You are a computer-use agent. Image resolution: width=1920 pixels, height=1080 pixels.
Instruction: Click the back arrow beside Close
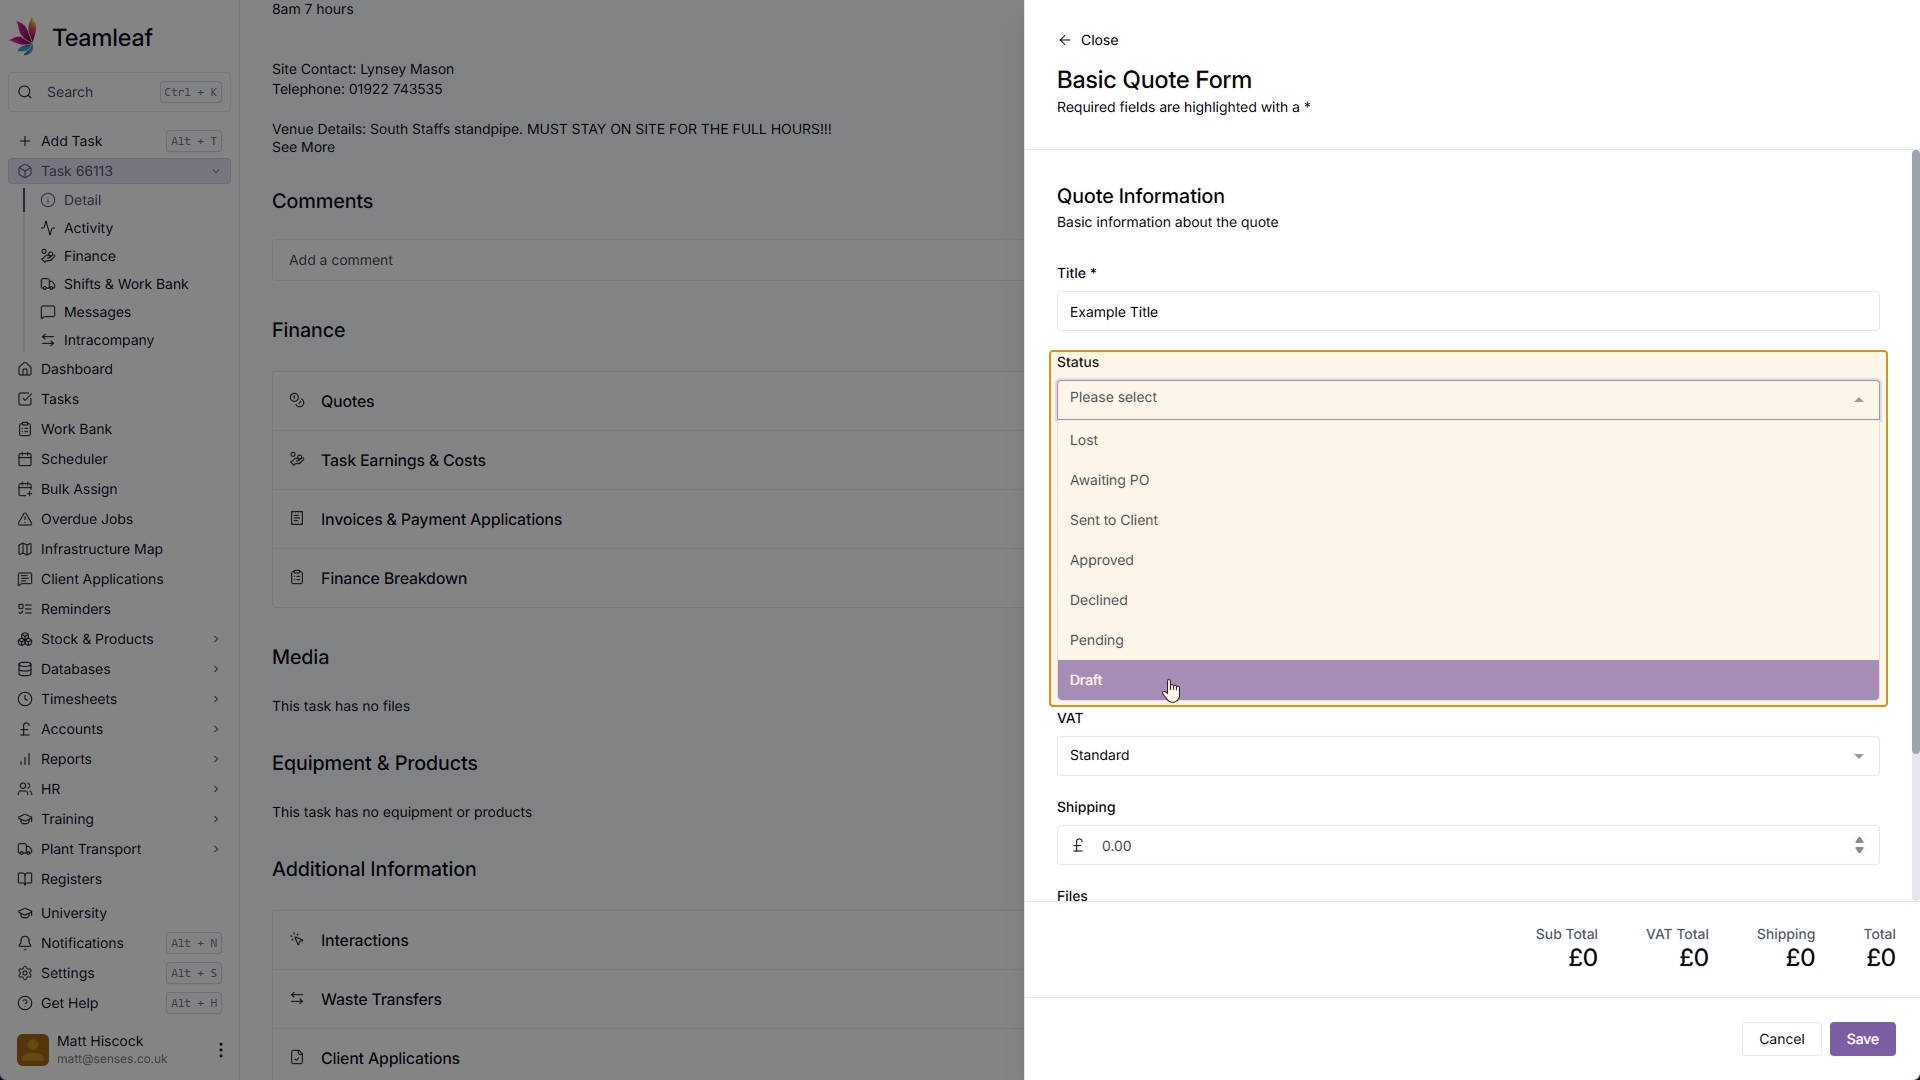1064,40
